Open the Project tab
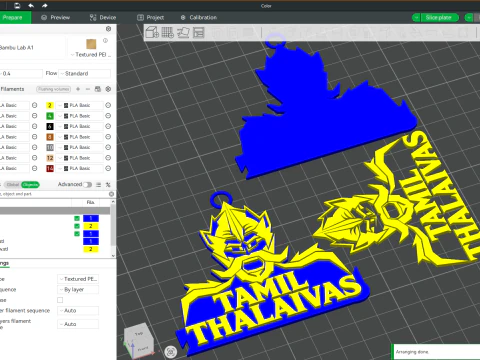480x360 pixels. point(151,18)
